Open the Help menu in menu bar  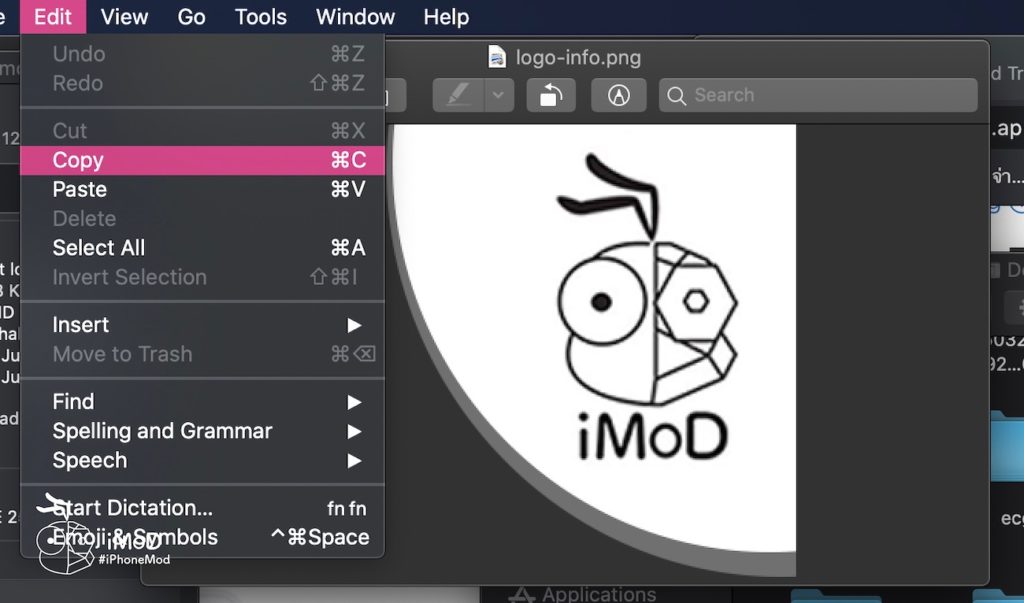[x=446, y=17]
